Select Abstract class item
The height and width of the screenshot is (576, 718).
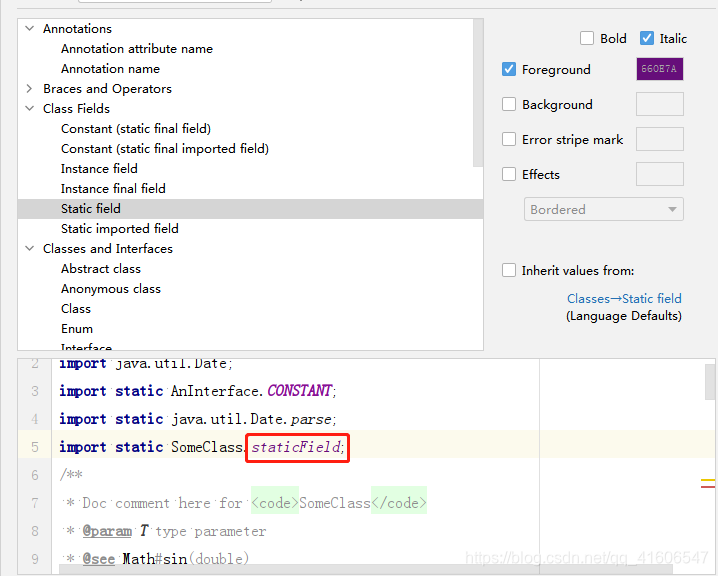[101, 268]
